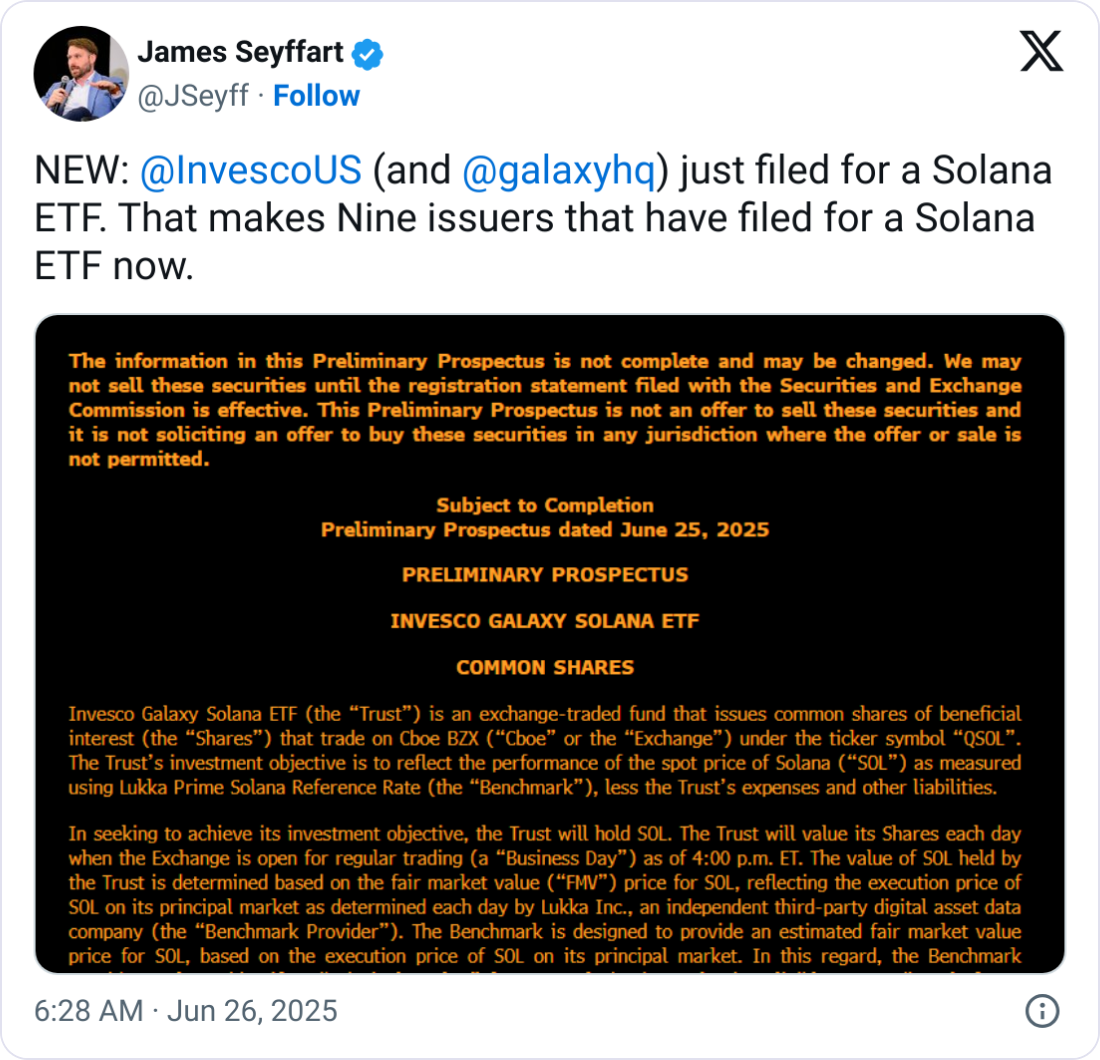Open the @JSeyff handle link
Screen dimensions: 1100x1060
coord(191,96)
